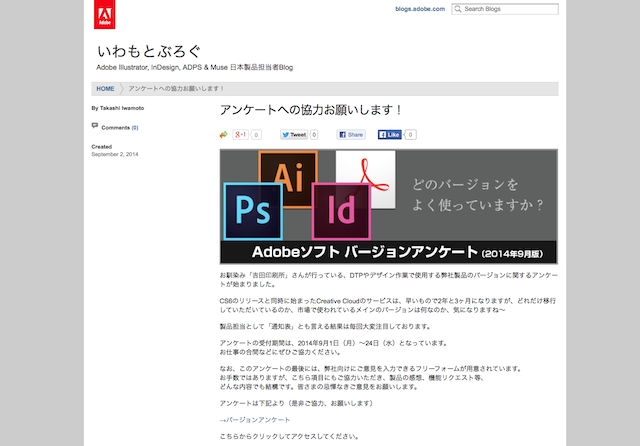This screenshot has height=446, width=640.
Task: Click the アンケートへの協力お願いします breadcrumb item
Action: click(176, 89)
